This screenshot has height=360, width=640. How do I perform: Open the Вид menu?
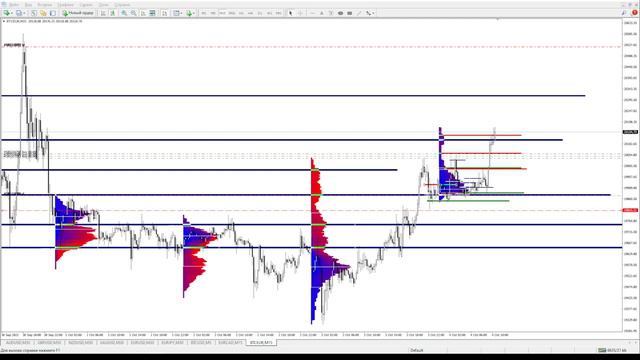pyautogui.click(x=28, y=5)
